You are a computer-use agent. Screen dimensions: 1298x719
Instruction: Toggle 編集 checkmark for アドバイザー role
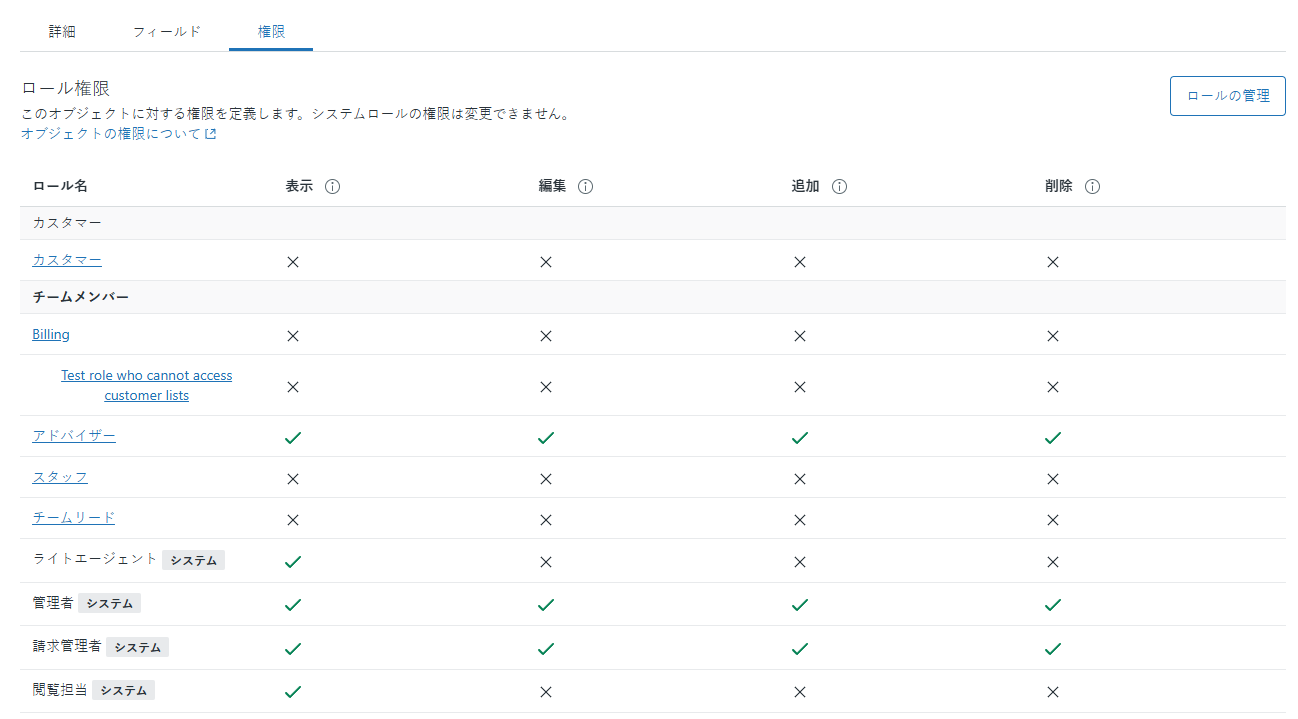coord(546,438)
